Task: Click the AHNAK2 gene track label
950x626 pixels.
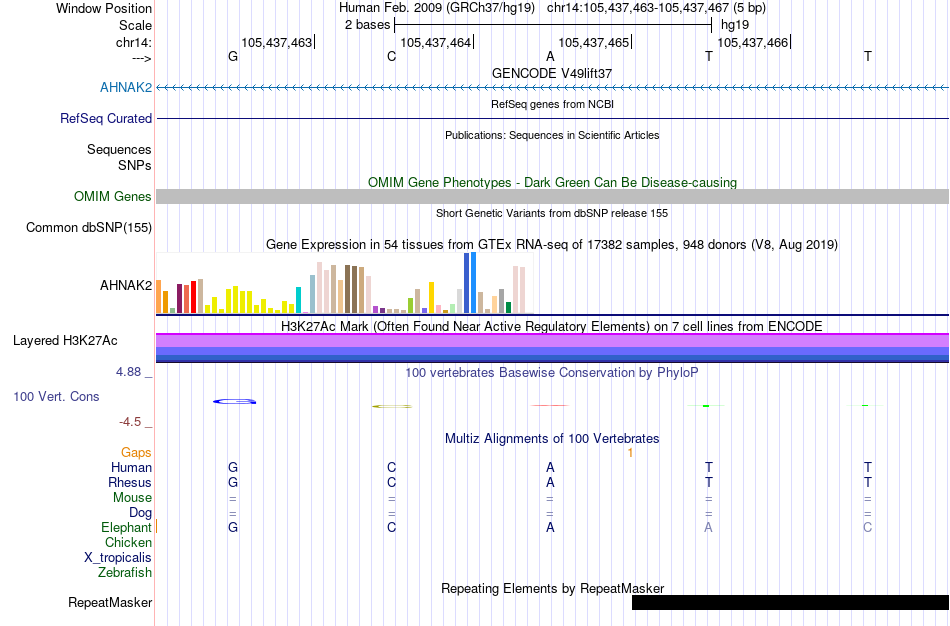Action: [x=126, y=87]
